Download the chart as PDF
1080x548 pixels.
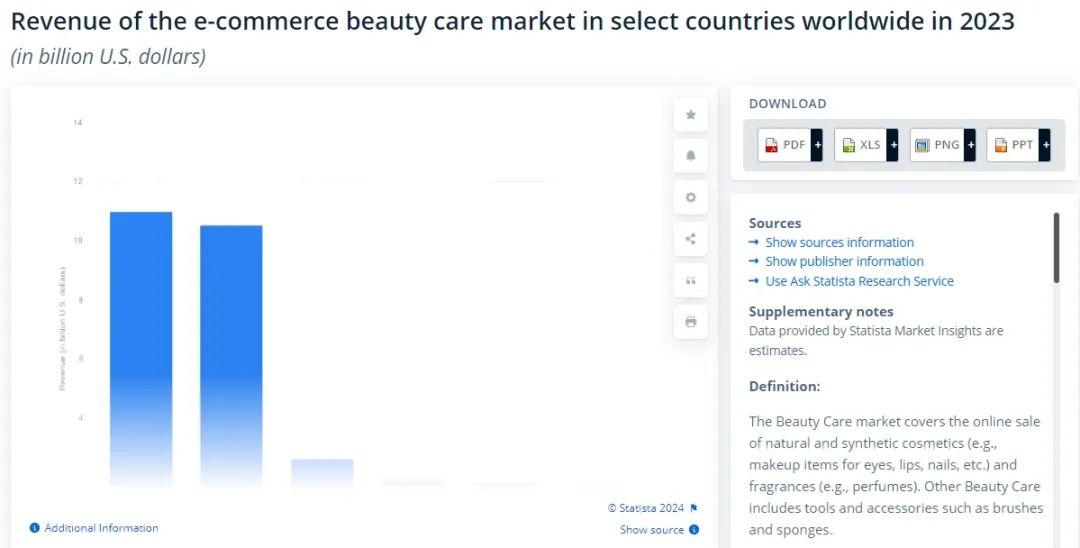[784, 145]
